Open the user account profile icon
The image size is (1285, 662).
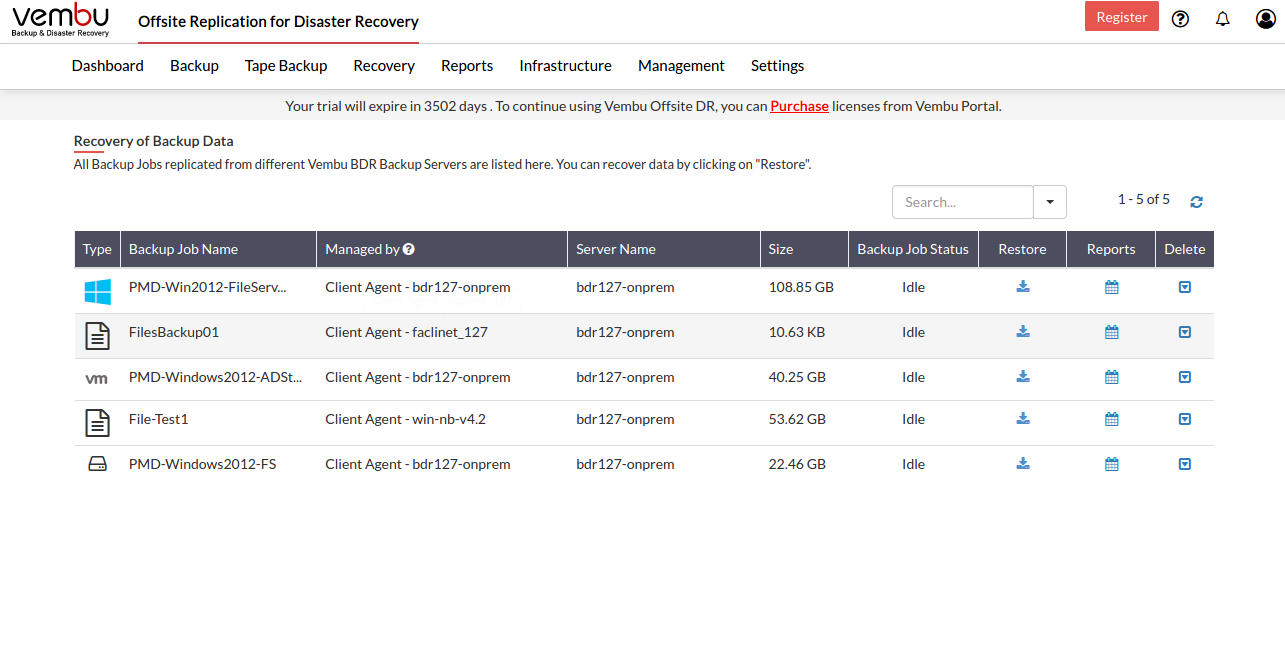pos(1265,18)
